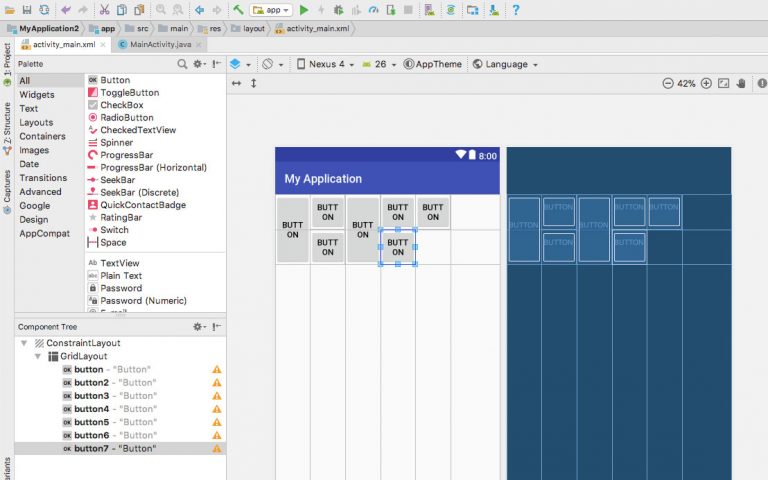Open the SDK Manager download icon
The width and height of the screenshot is (768, 480).
[x=494, y=10]
